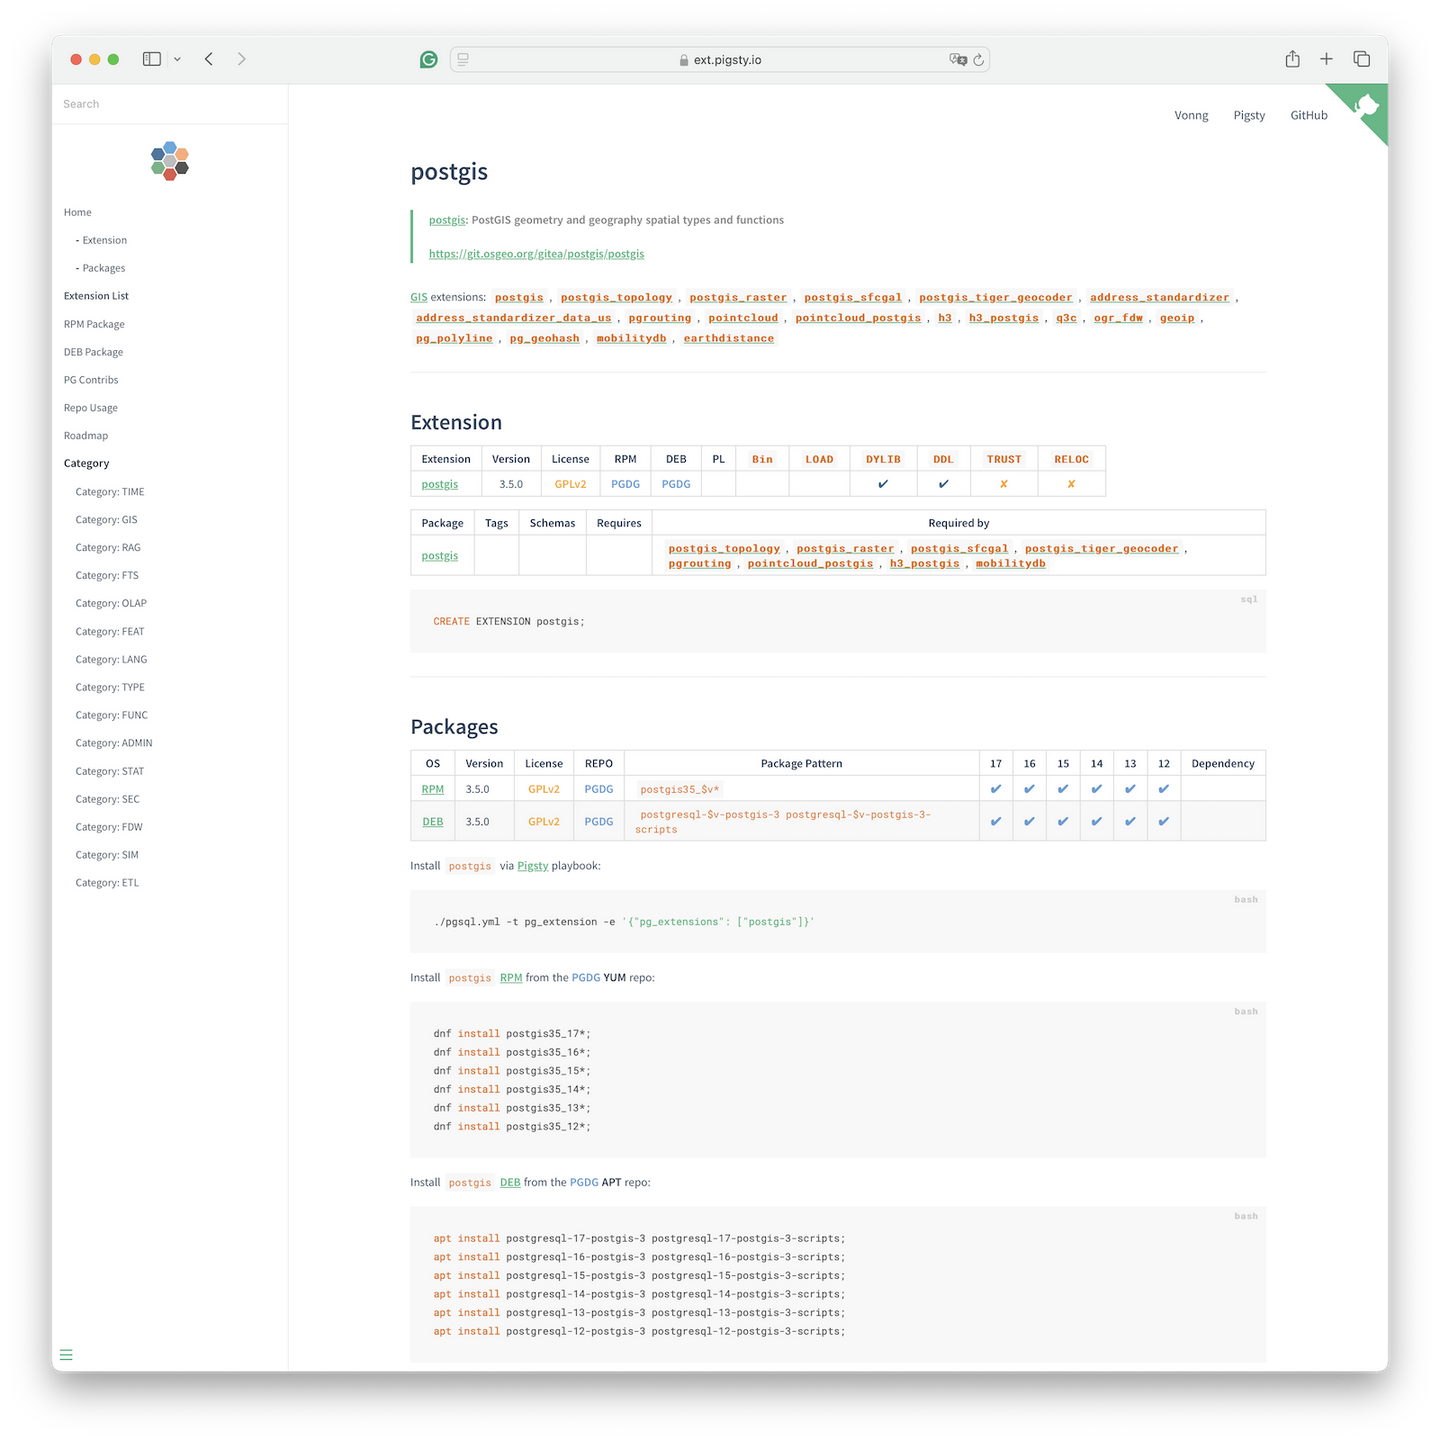Open the Pigsty top navigation item
The image size is (1440, 1440).
[1249, 115]
